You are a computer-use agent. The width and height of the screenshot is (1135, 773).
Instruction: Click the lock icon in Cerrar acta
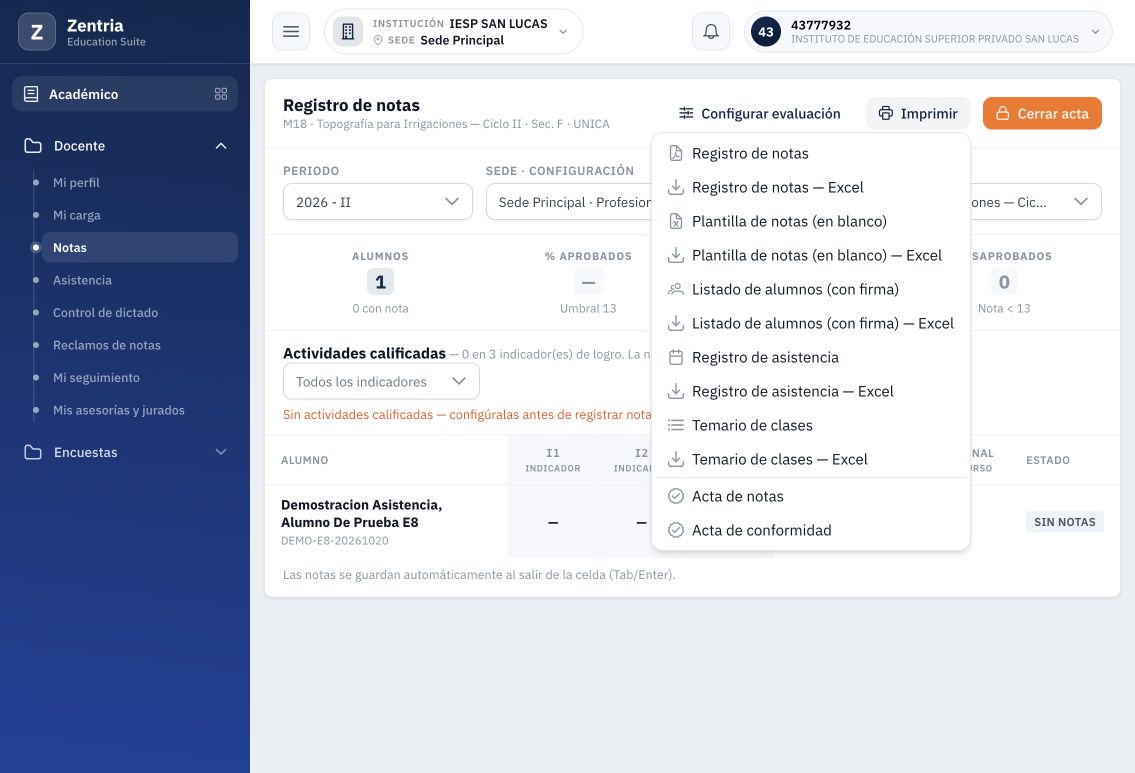click(x=1003, y=114)
